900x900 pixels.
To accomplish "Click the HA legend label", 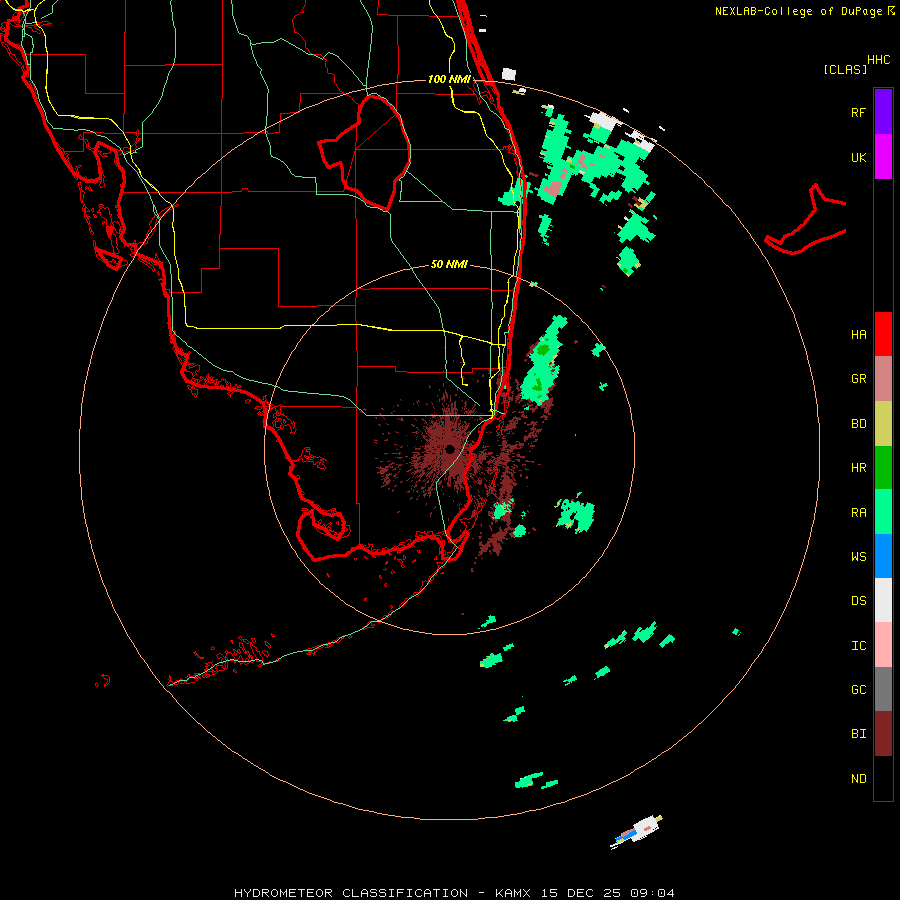I will coord(858,335).
